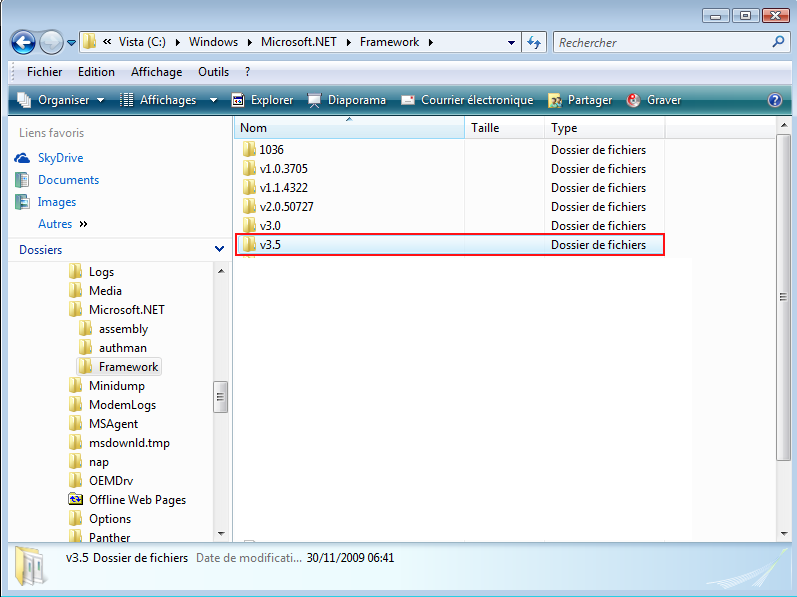This screenshot has width=797, height=597.
Task: Click the search magnifier icon
Action: [778, 42]
